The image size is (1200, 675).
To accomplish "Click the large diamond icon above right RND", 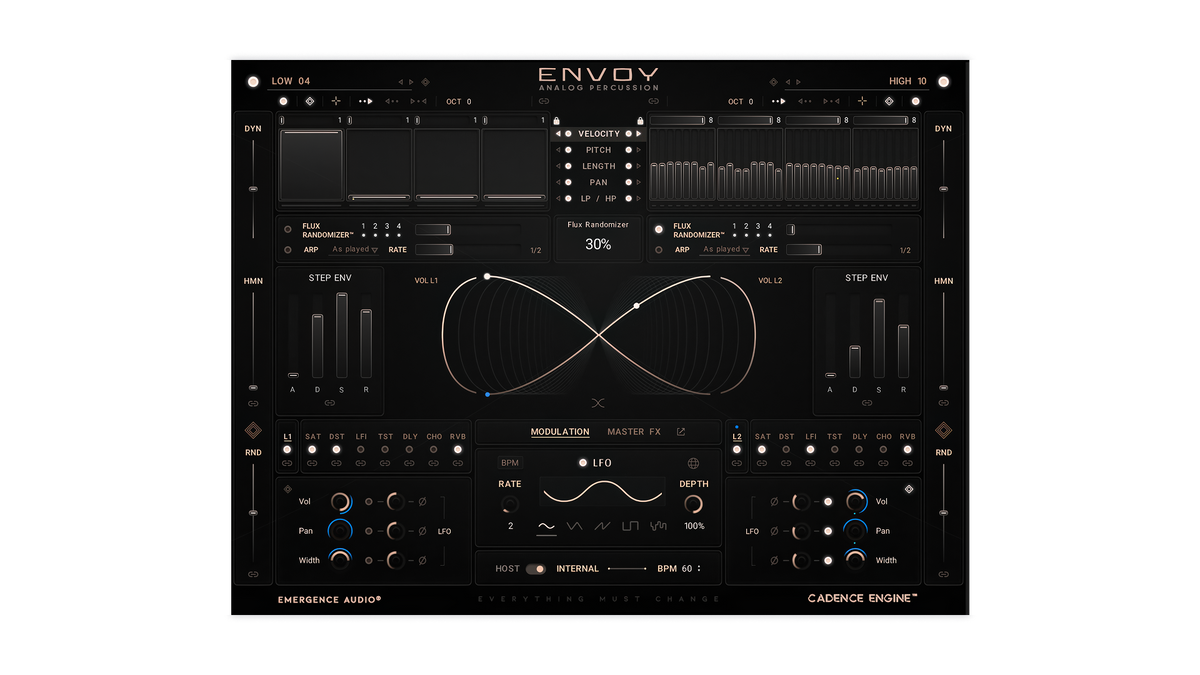I will tap(943, 431).
